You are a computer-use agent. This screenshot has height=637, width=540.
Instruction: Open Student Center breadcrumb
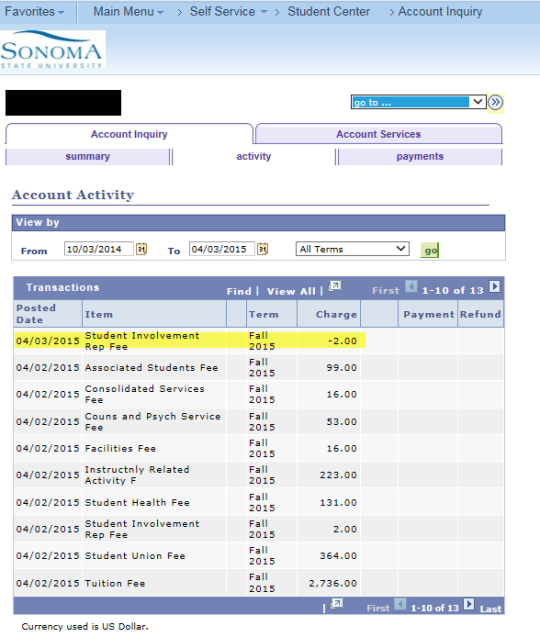(329, 11)
